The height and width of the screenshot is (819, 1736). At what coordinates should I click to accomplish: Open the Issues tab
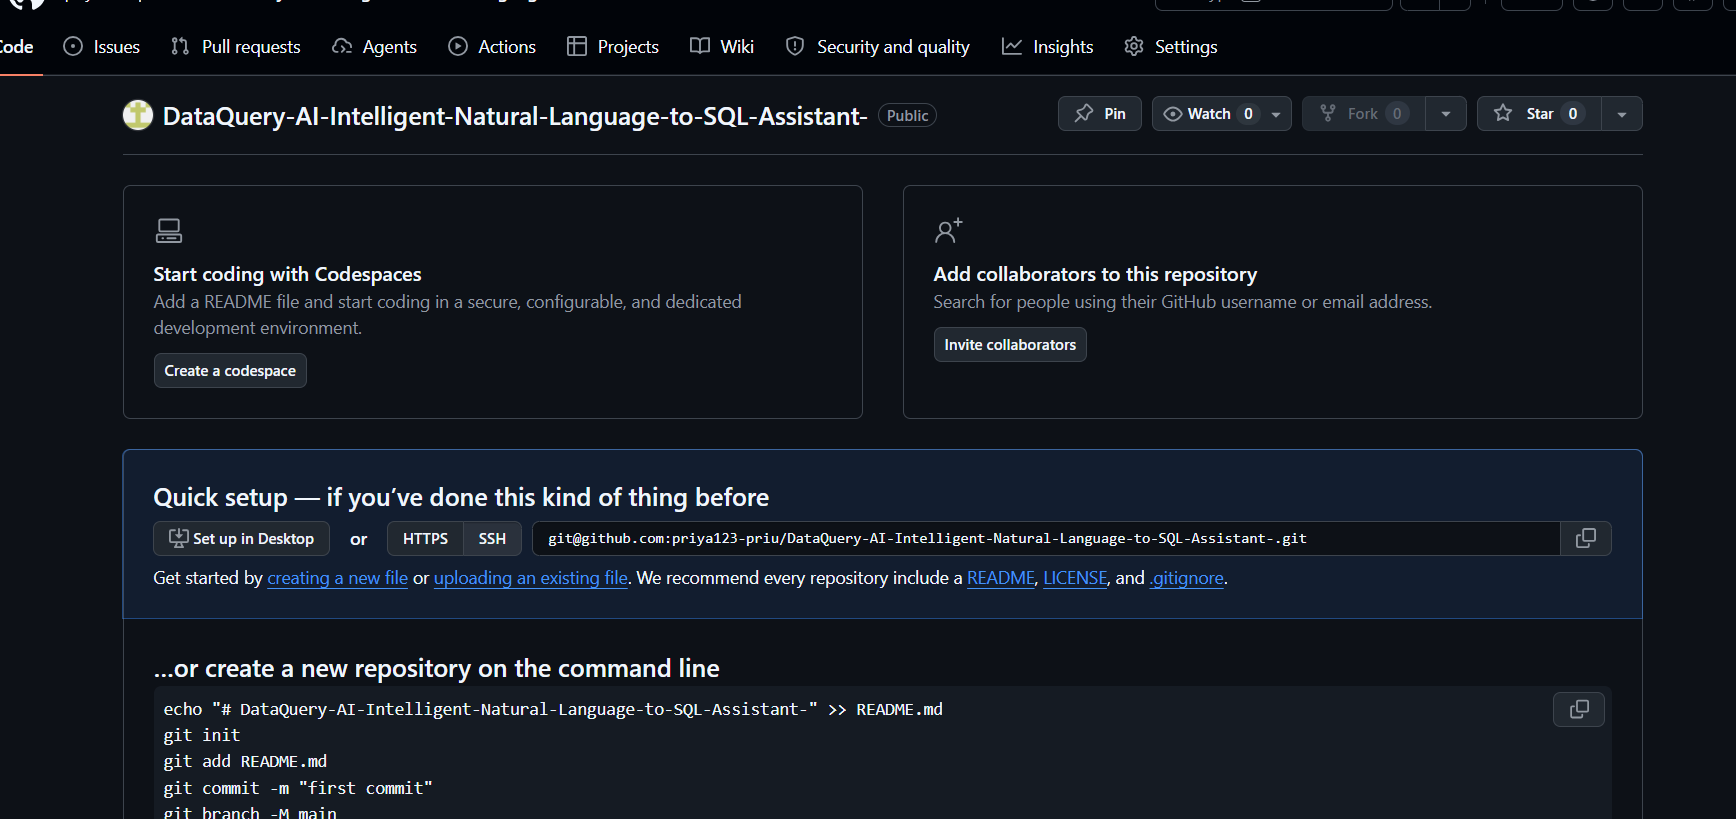(101, 47)
